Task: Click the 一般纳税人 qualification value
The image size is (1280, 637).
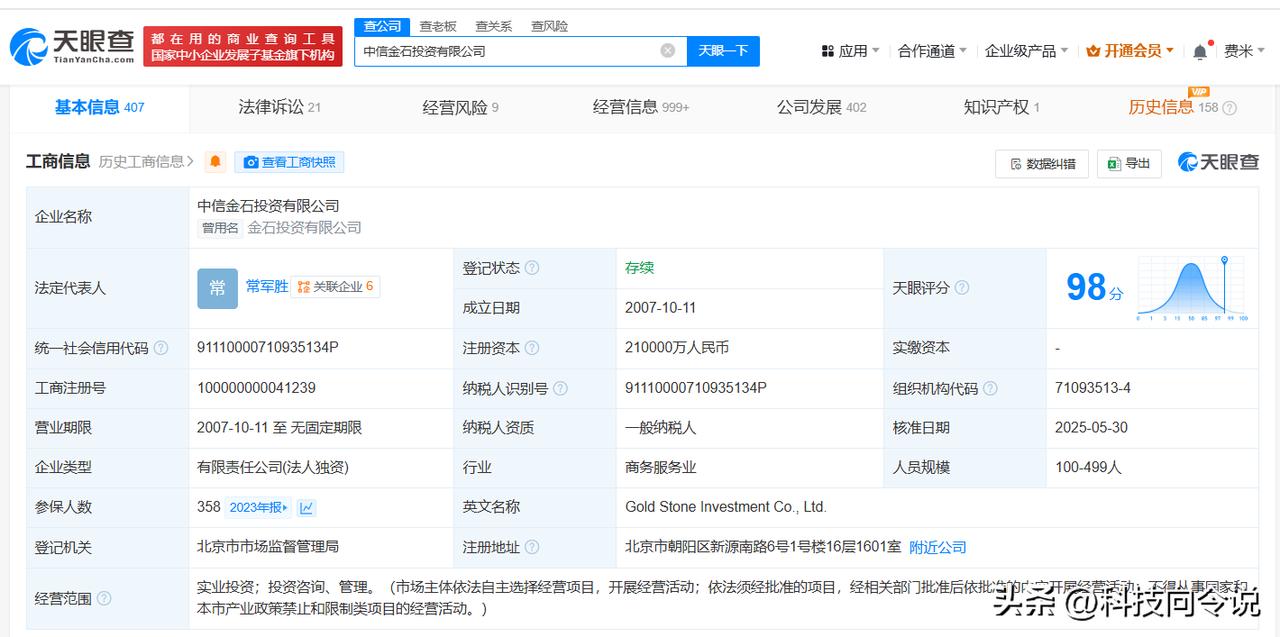Action: 661,427
